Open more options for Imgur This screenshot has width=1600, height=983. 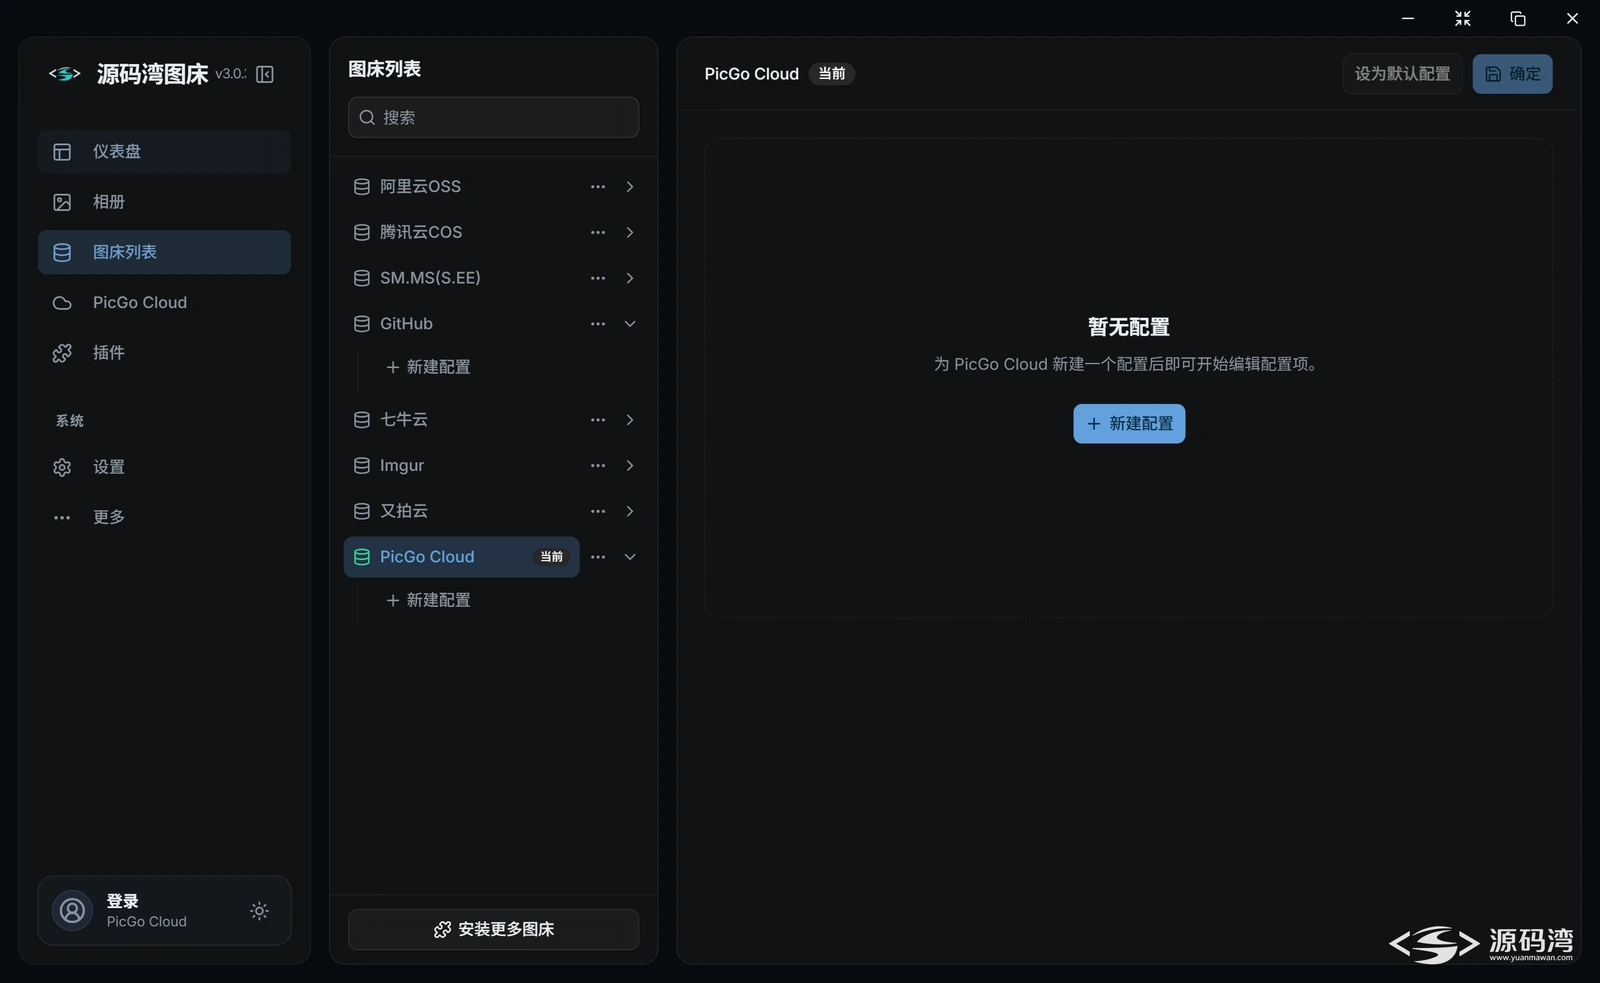click(x=598, y=466)
